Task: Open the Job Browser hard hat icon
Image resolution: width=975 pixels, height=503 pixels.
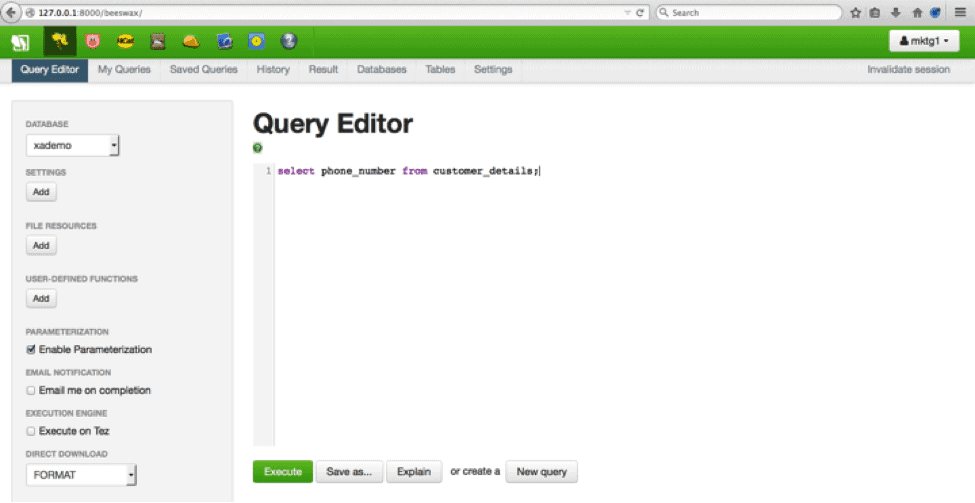Action: coord(190,41)
